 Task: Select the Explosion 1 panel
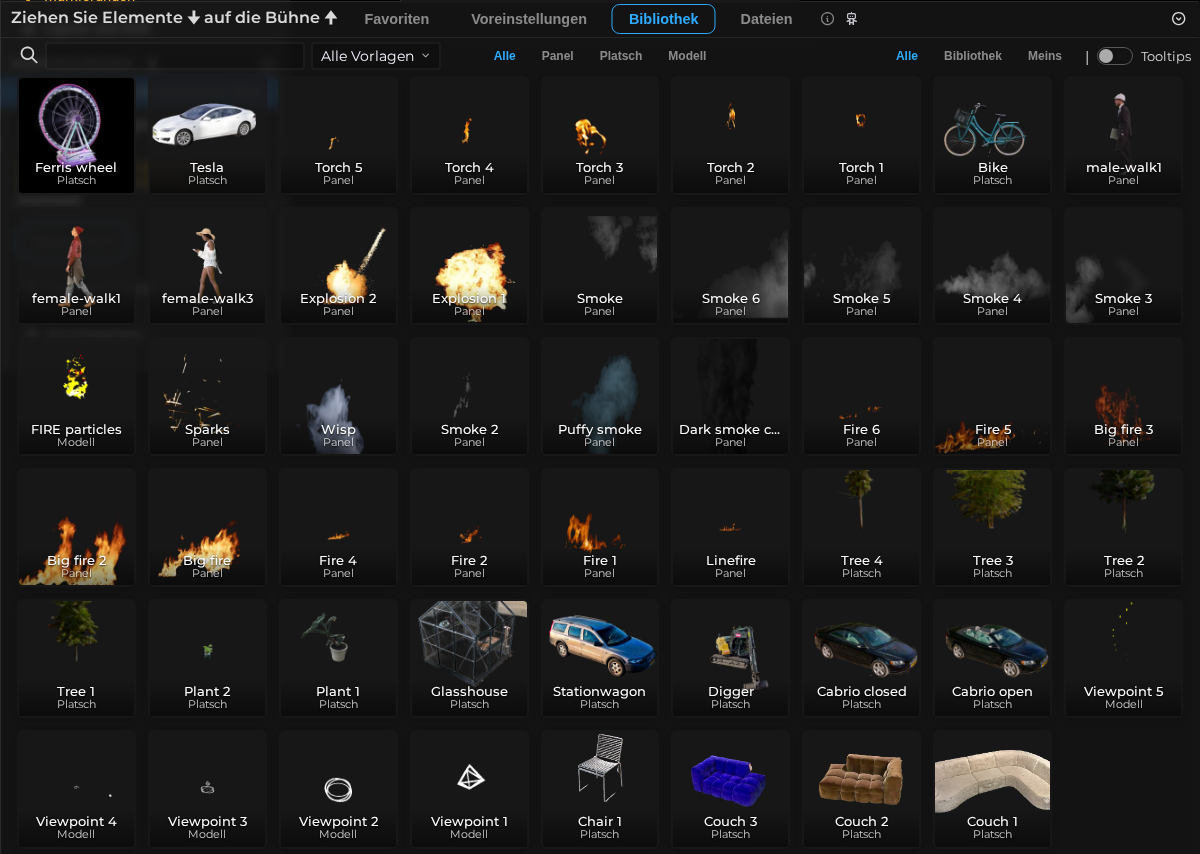pyautogui.click(x=469, y=266)
